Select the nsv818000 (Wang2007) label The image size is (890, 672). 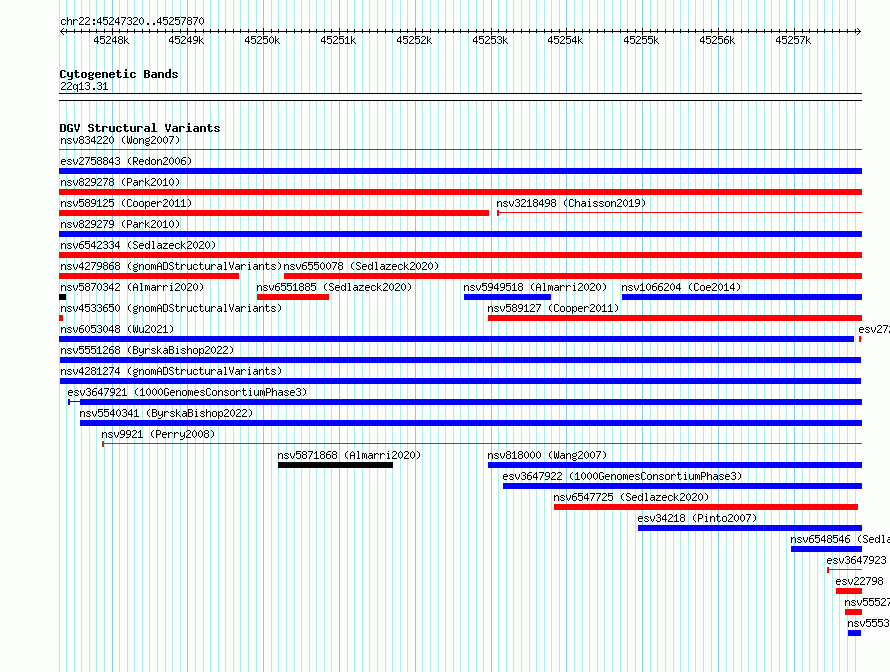tap(547, 455)
